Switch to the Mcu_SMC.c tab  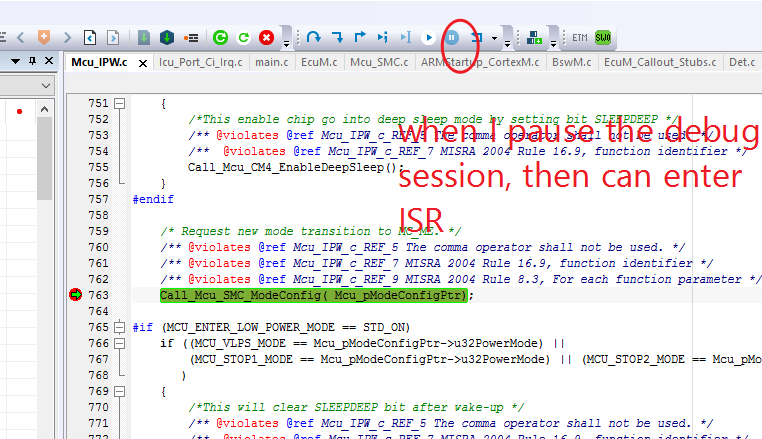[379, 62]
